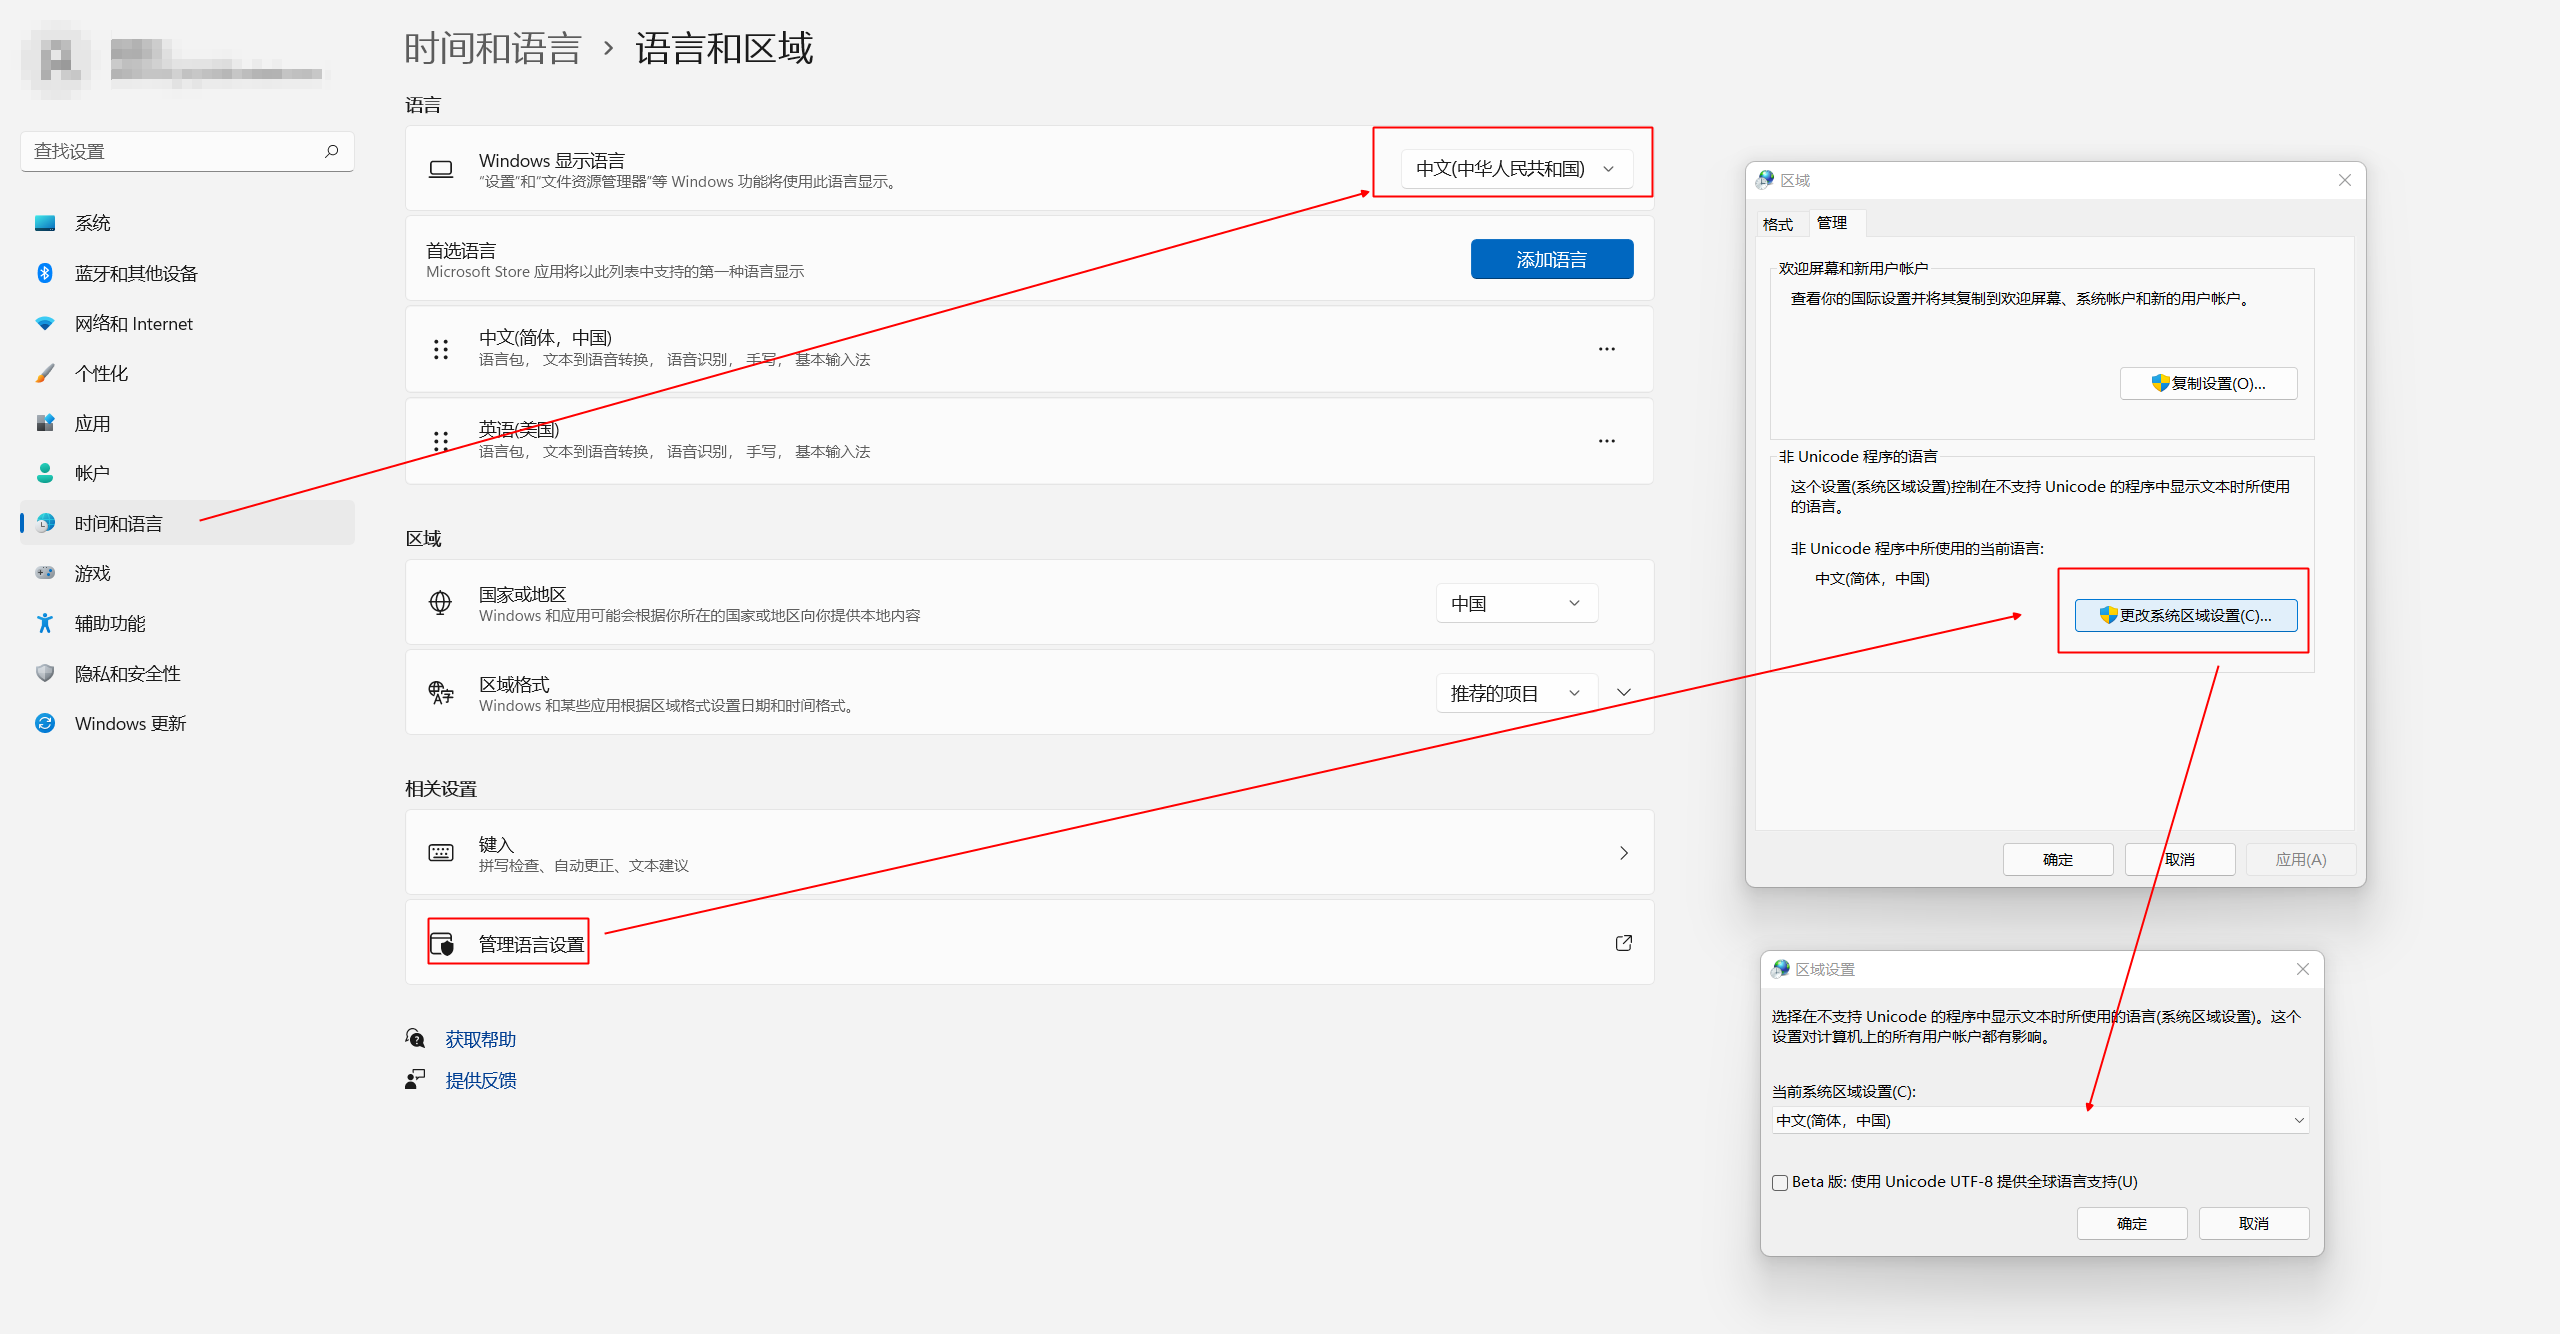This screenshot has height=1334, width=2560.
Task: Enable Beta Unicode UTF-8 checkbox
Action: pos(1780,1182)
